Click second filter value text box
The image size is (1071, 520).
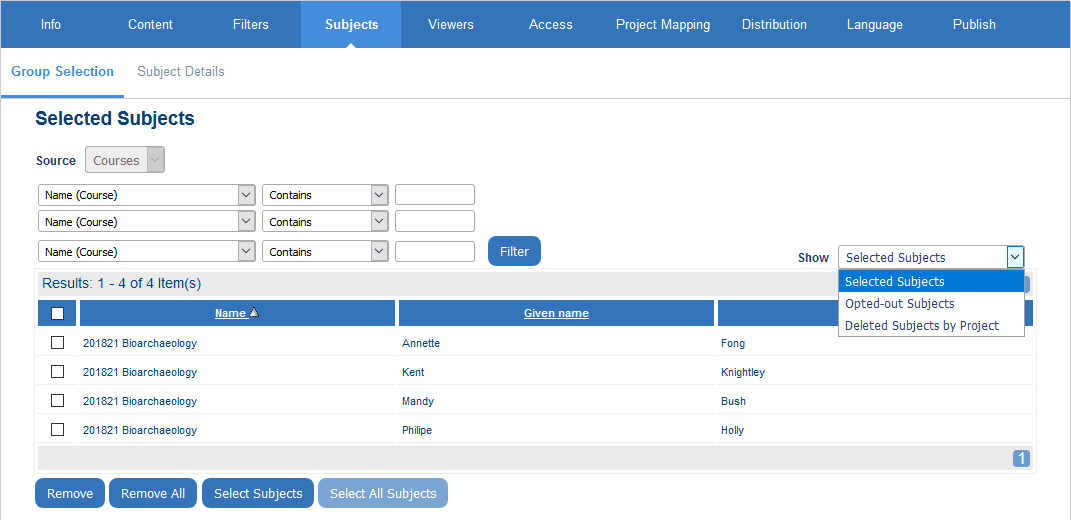(434, 221)
